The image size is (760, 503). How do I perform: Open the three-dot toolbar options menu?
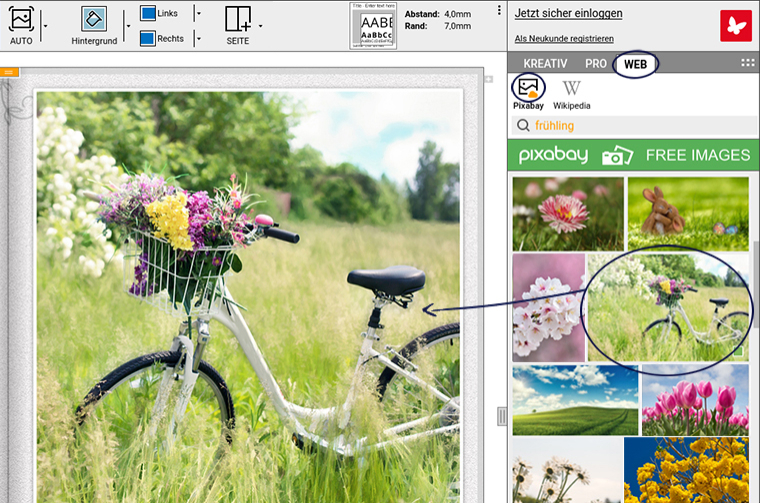[x=499, y=11]
